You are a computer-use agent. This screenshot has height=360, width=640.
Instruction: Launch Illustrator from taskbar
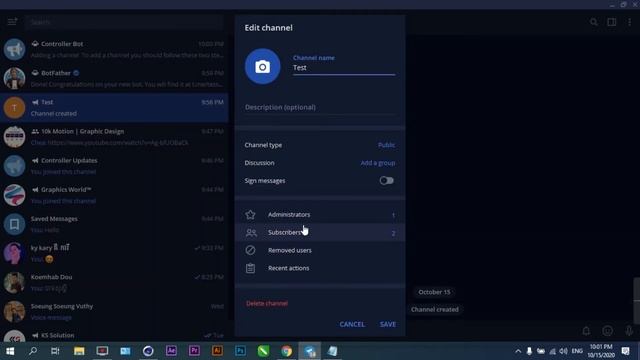(217, 351)
